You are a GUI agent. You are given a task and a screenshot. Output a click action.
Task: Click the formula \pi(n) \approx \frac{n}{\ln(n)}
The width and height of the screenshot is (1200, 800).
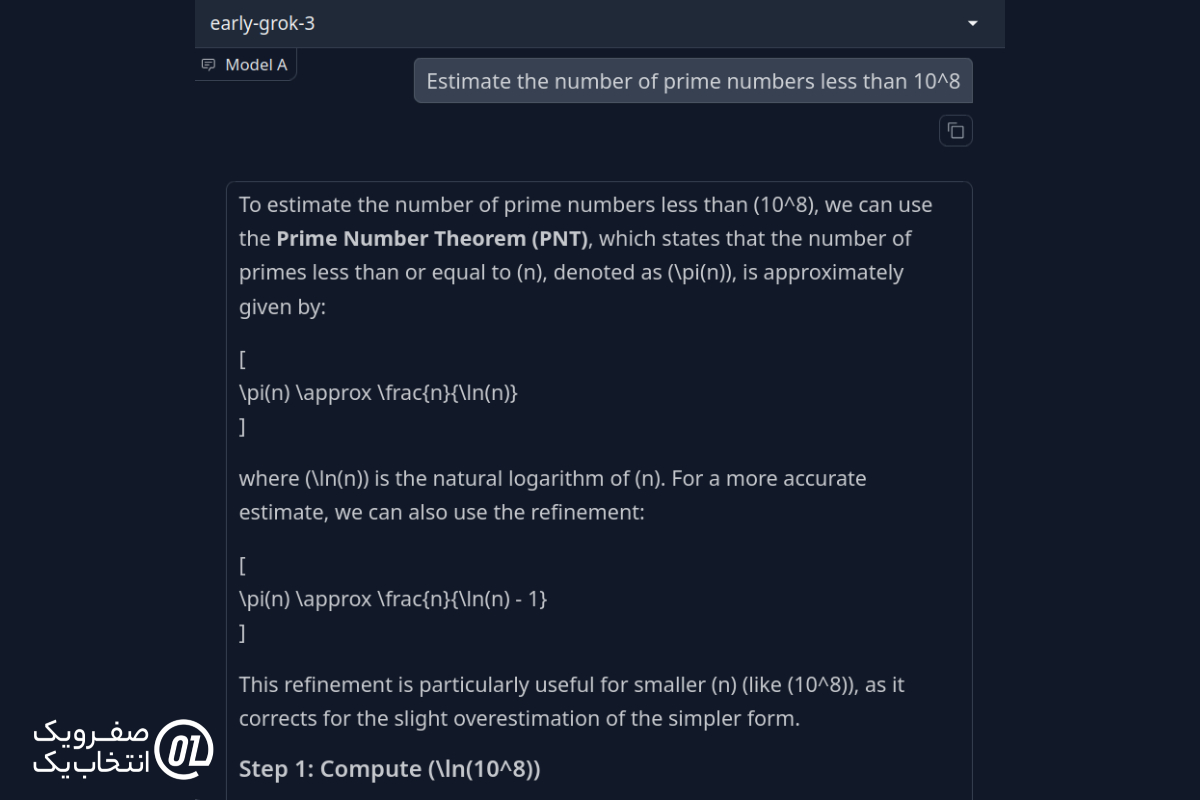coord(378,393)
